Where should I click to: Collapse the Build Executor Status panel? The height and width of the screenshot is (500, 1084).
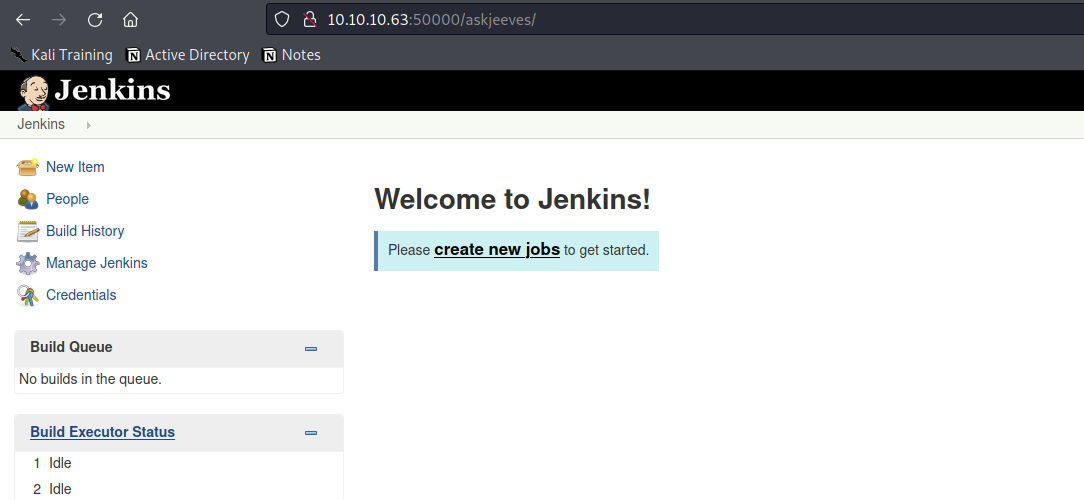(x=311, y=434)
